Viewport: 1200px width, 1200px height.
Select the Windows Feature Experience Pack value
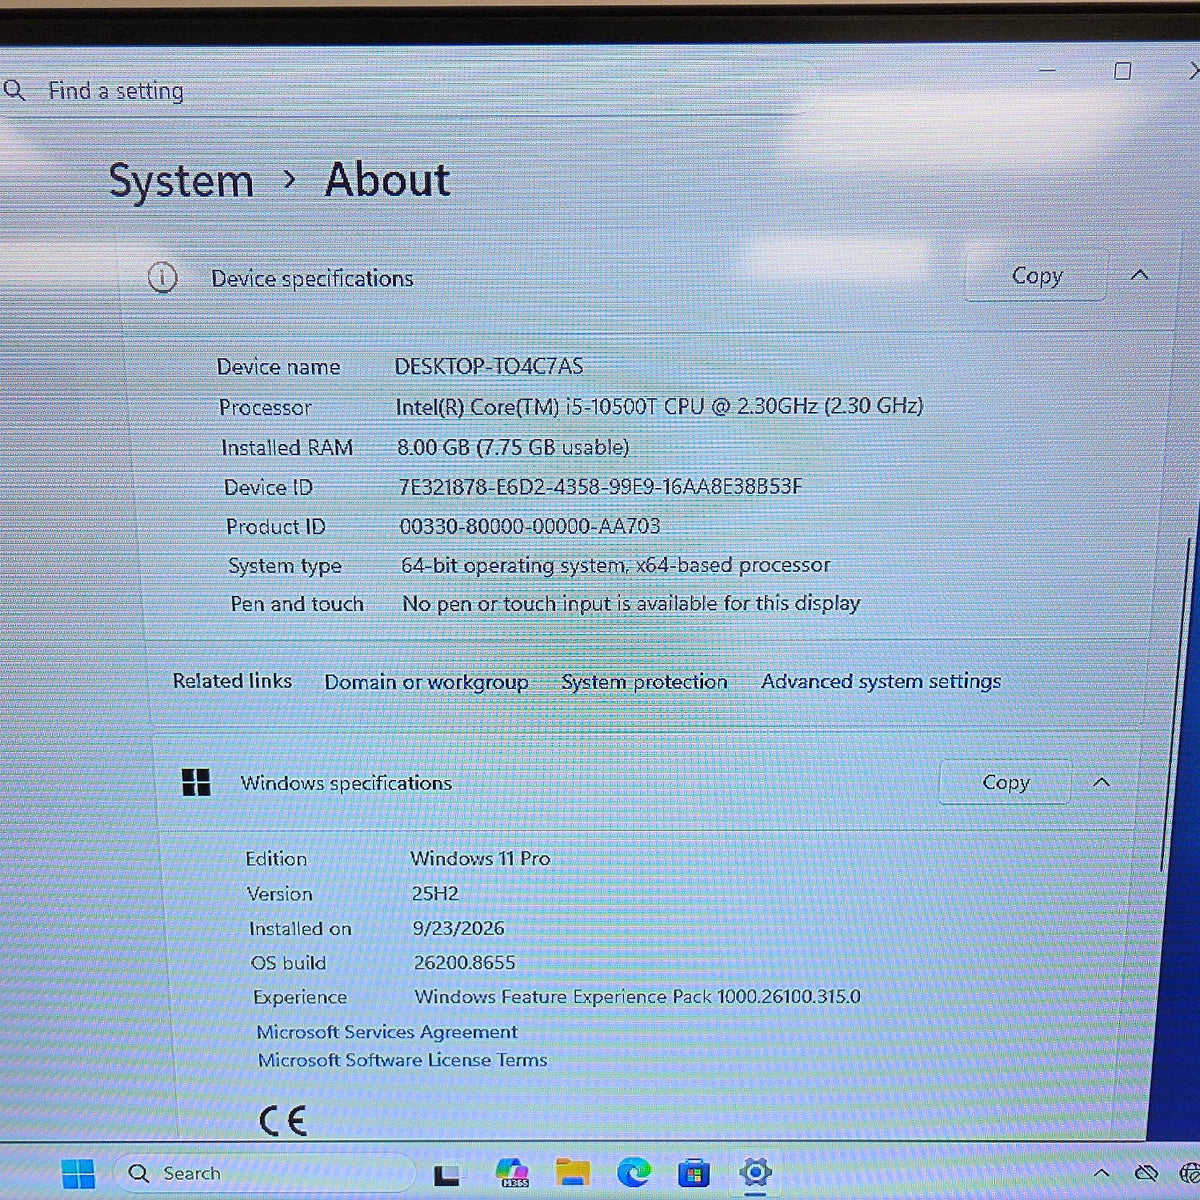(x=637, y=996)
